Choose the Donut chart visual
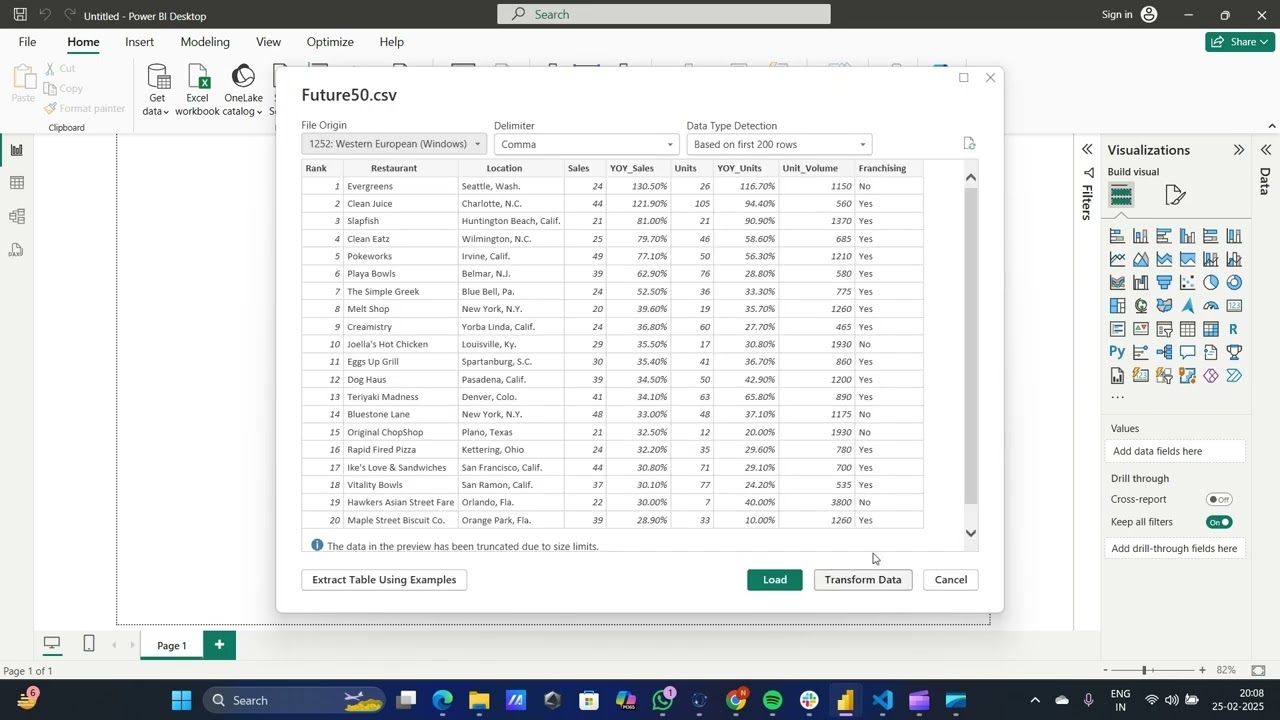Image resolution: width=1280 pixels, height=720 pixels. 1234,283
